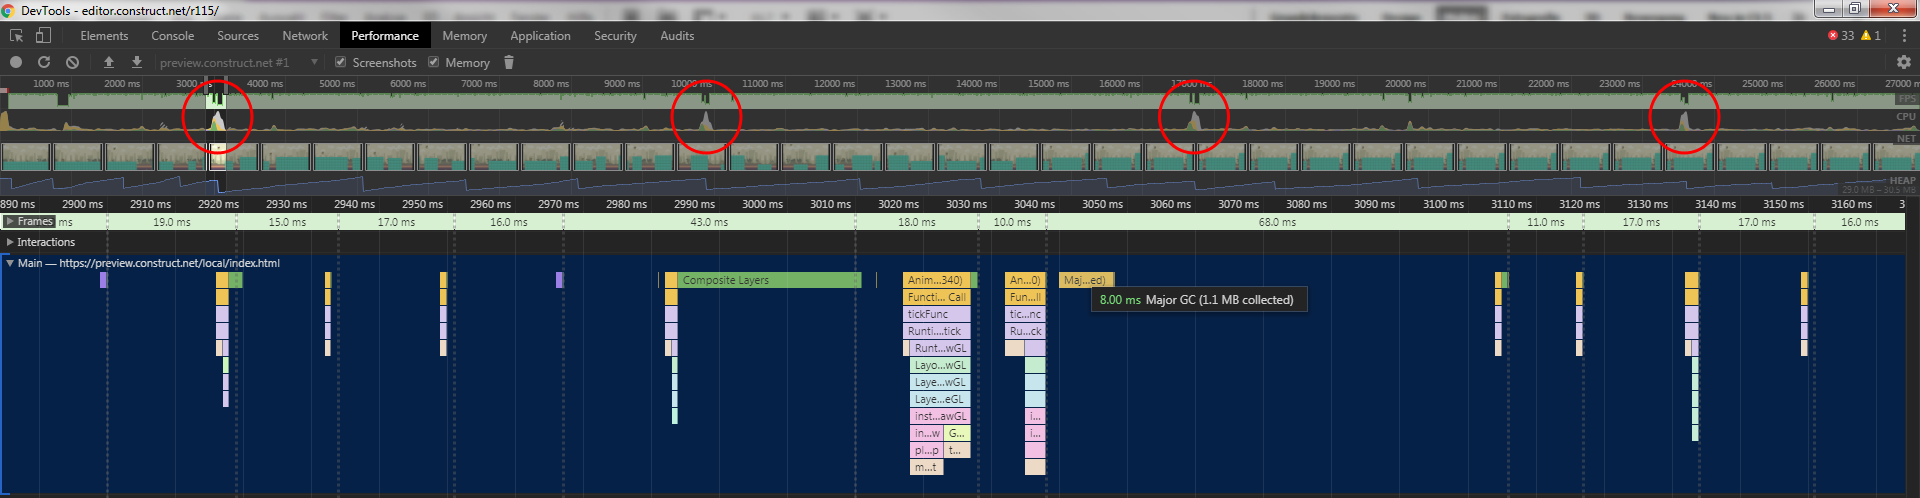The width and height of the screenshot is (1920, 498).
Task: Expand the Interactions section
Action: pos(10,242)
